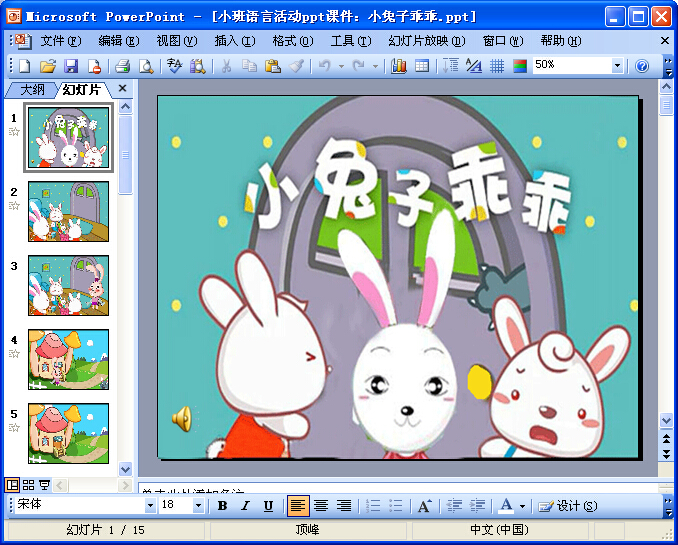Screen dimensions: 678x545
Task: Open the 宋体 font name dropdown
Action: click(150, 505)
